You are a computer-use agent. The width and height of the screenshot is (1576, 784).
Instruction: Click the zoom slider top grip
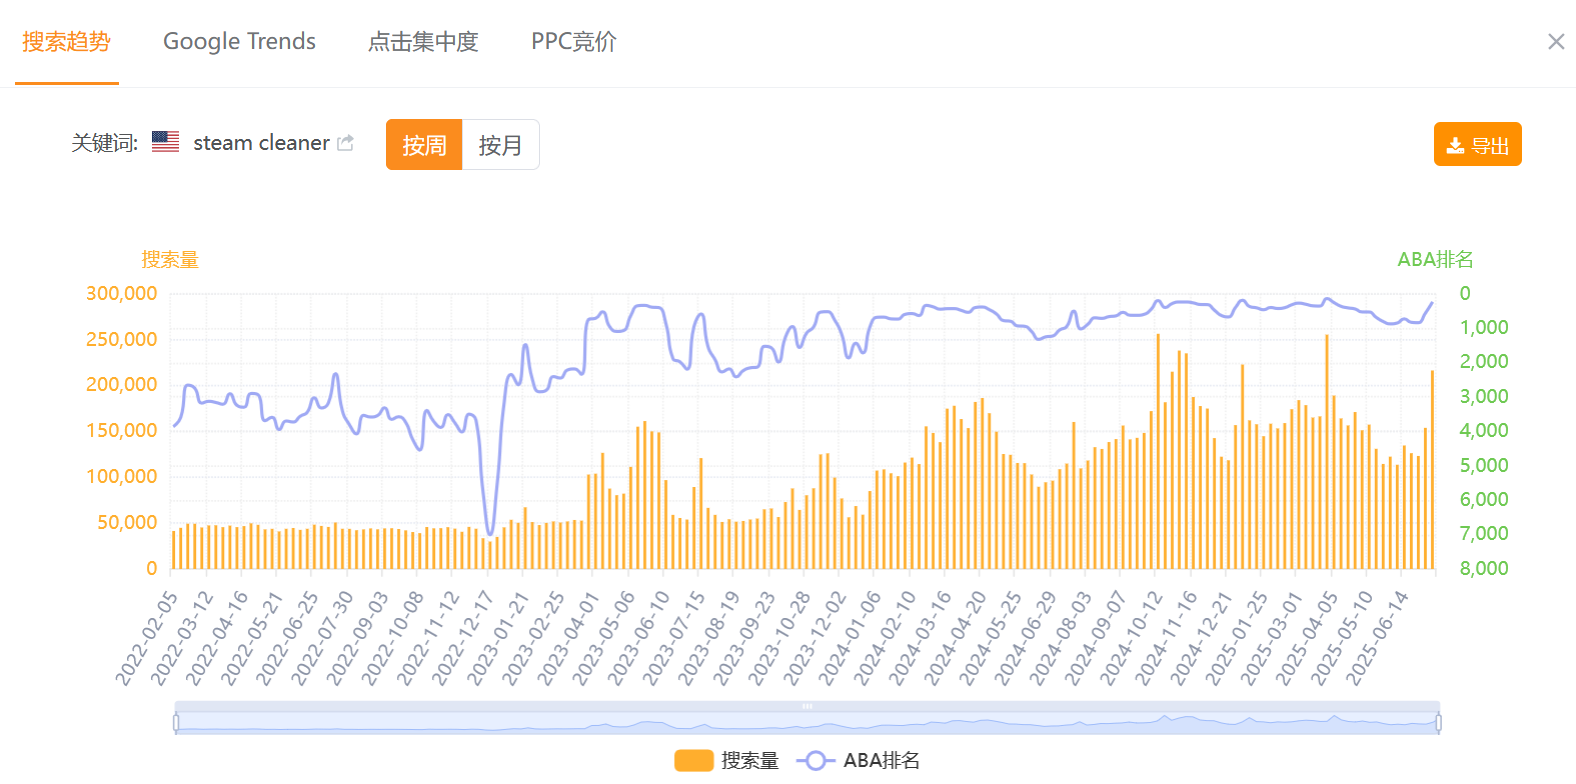click(x=807, y=706)
